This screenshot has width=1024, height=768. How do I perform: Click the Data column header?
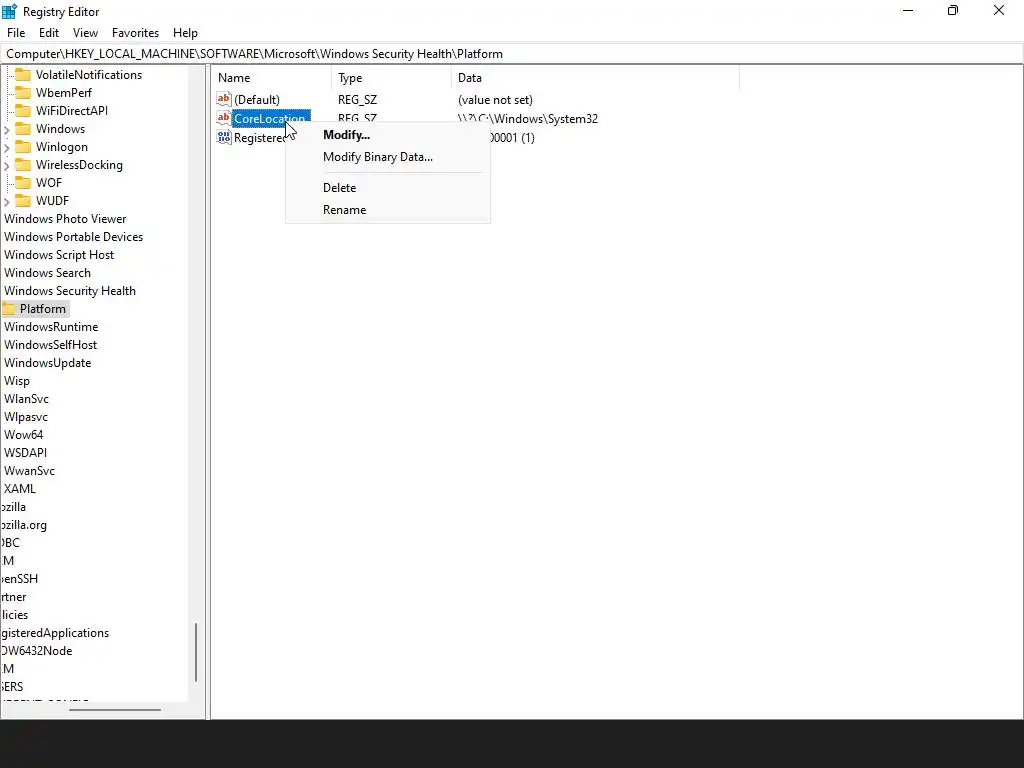[595, 78]
